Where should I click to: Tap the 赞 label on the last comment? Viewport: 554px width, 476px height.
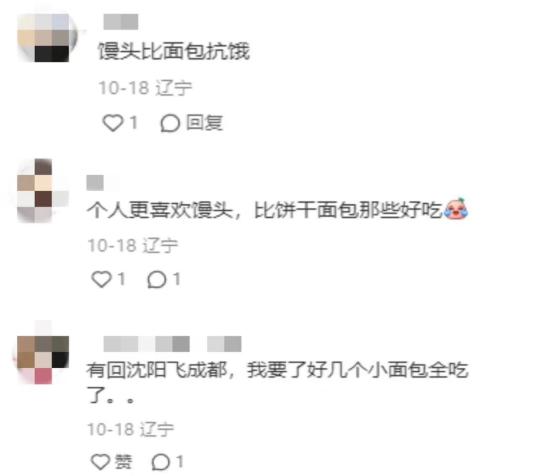tap(123, 462)
